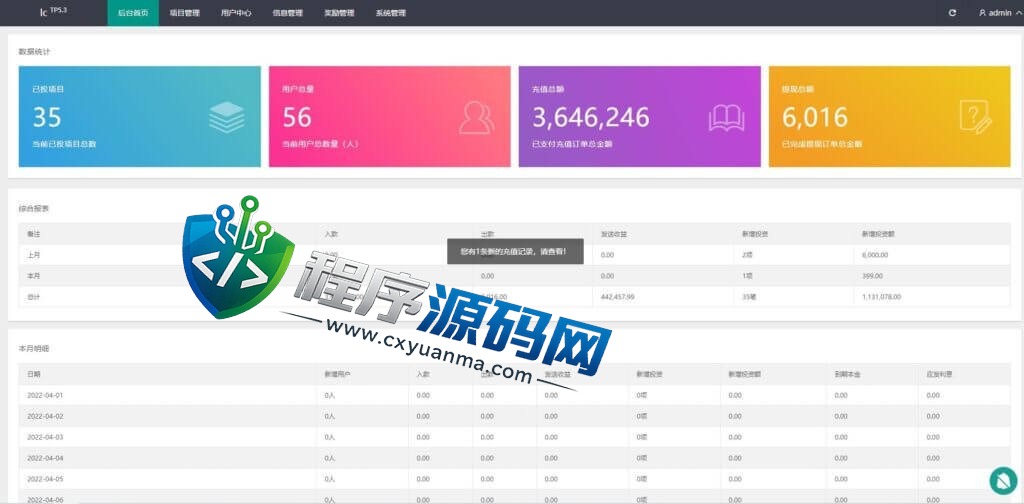
Task: Click the 日期 column header in the monthly detail table
Action: click(33, 374)
